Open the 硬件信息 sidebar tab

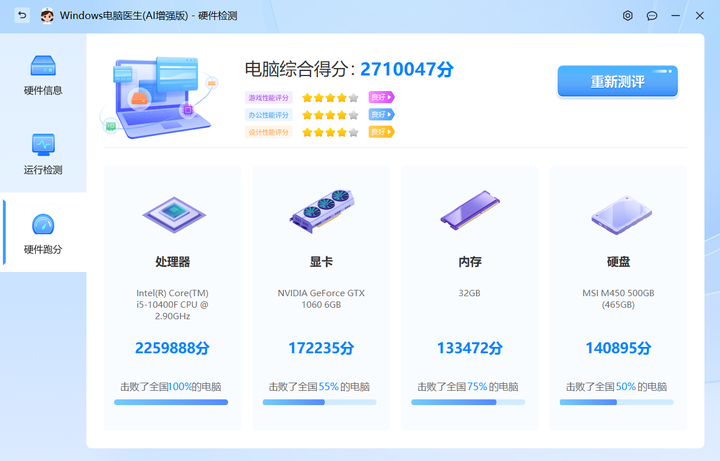point(43,74)
